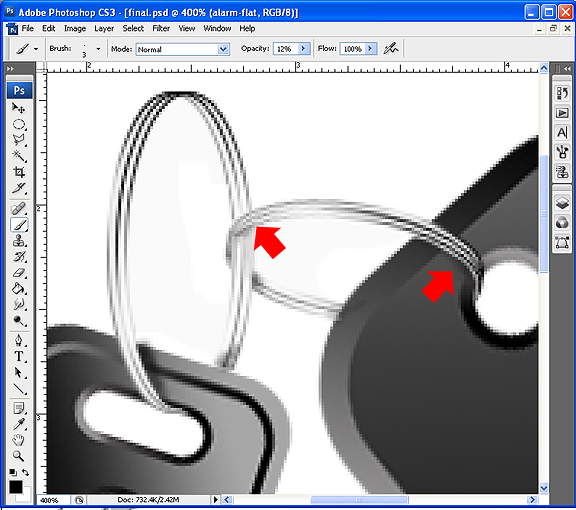The width and height of the screenshot is (576, 510).
Task: Click the 400% zoom field in status bar
Action: point(53,500)
